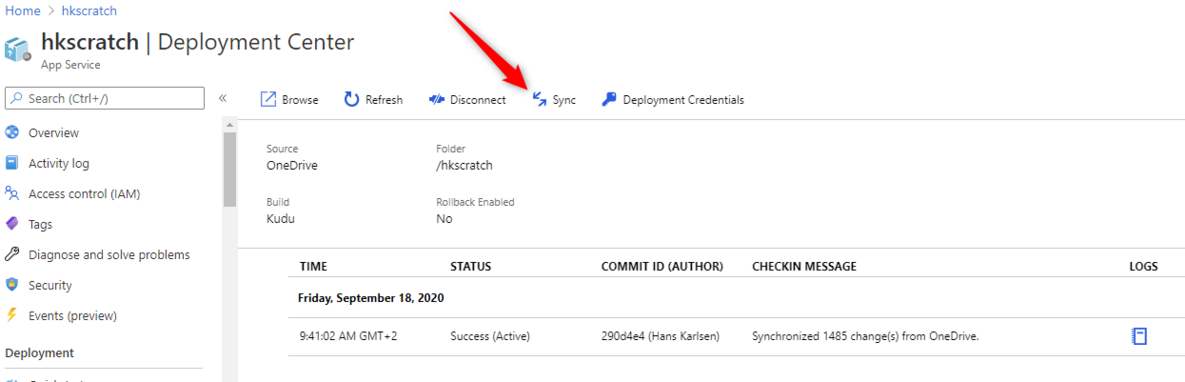
Task: Refresh the deployment list
Action: [373, 100]
